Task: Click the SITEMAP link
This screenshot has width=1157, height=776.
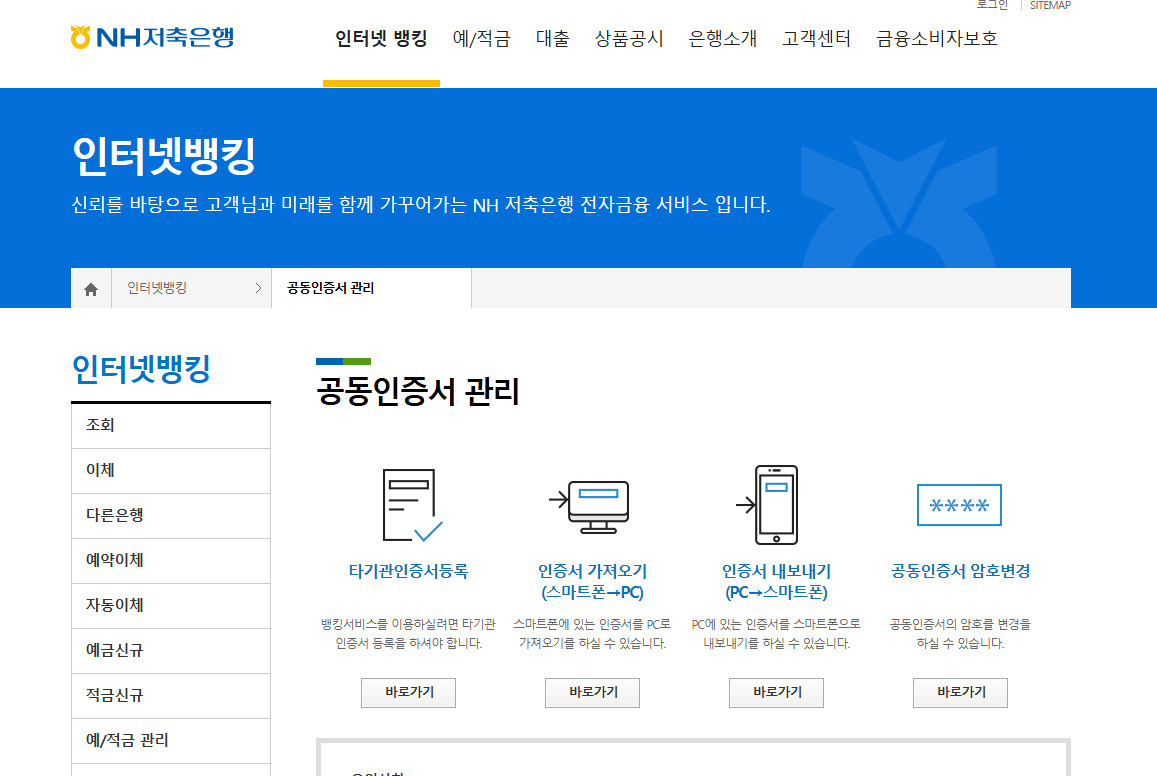Action: pyautogui.click(x=1050, y=5)
